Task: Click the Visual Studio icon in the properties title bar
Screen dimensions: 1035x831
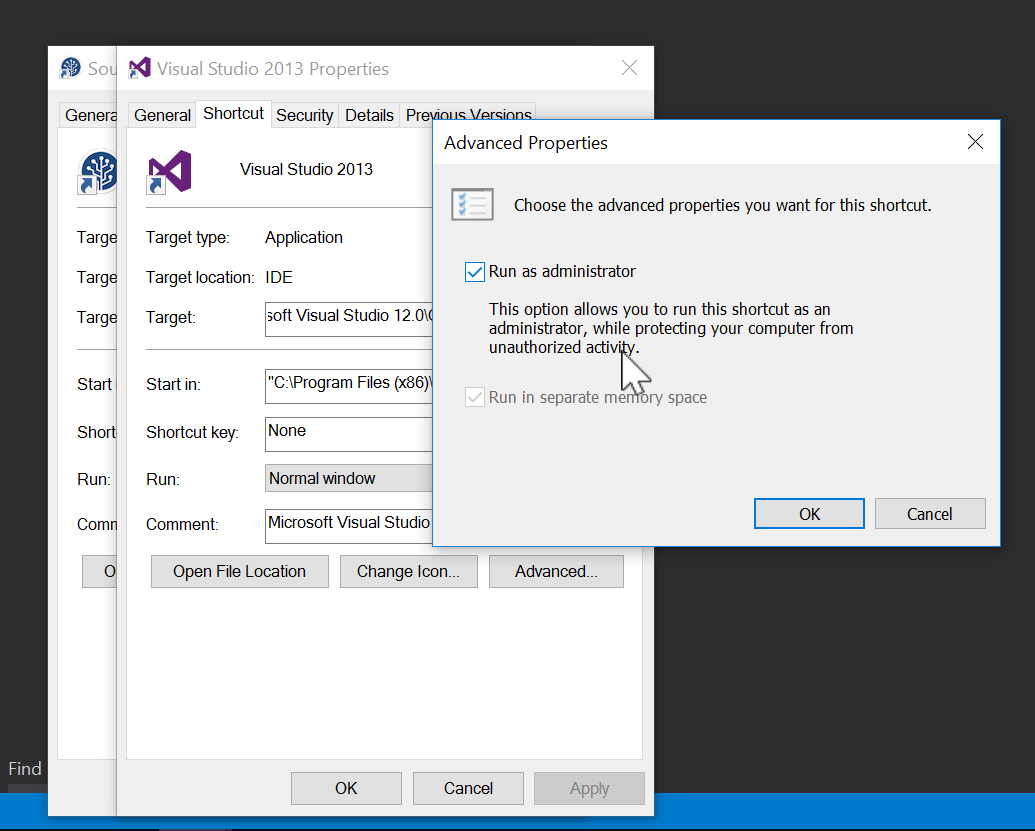Action: 139,68
